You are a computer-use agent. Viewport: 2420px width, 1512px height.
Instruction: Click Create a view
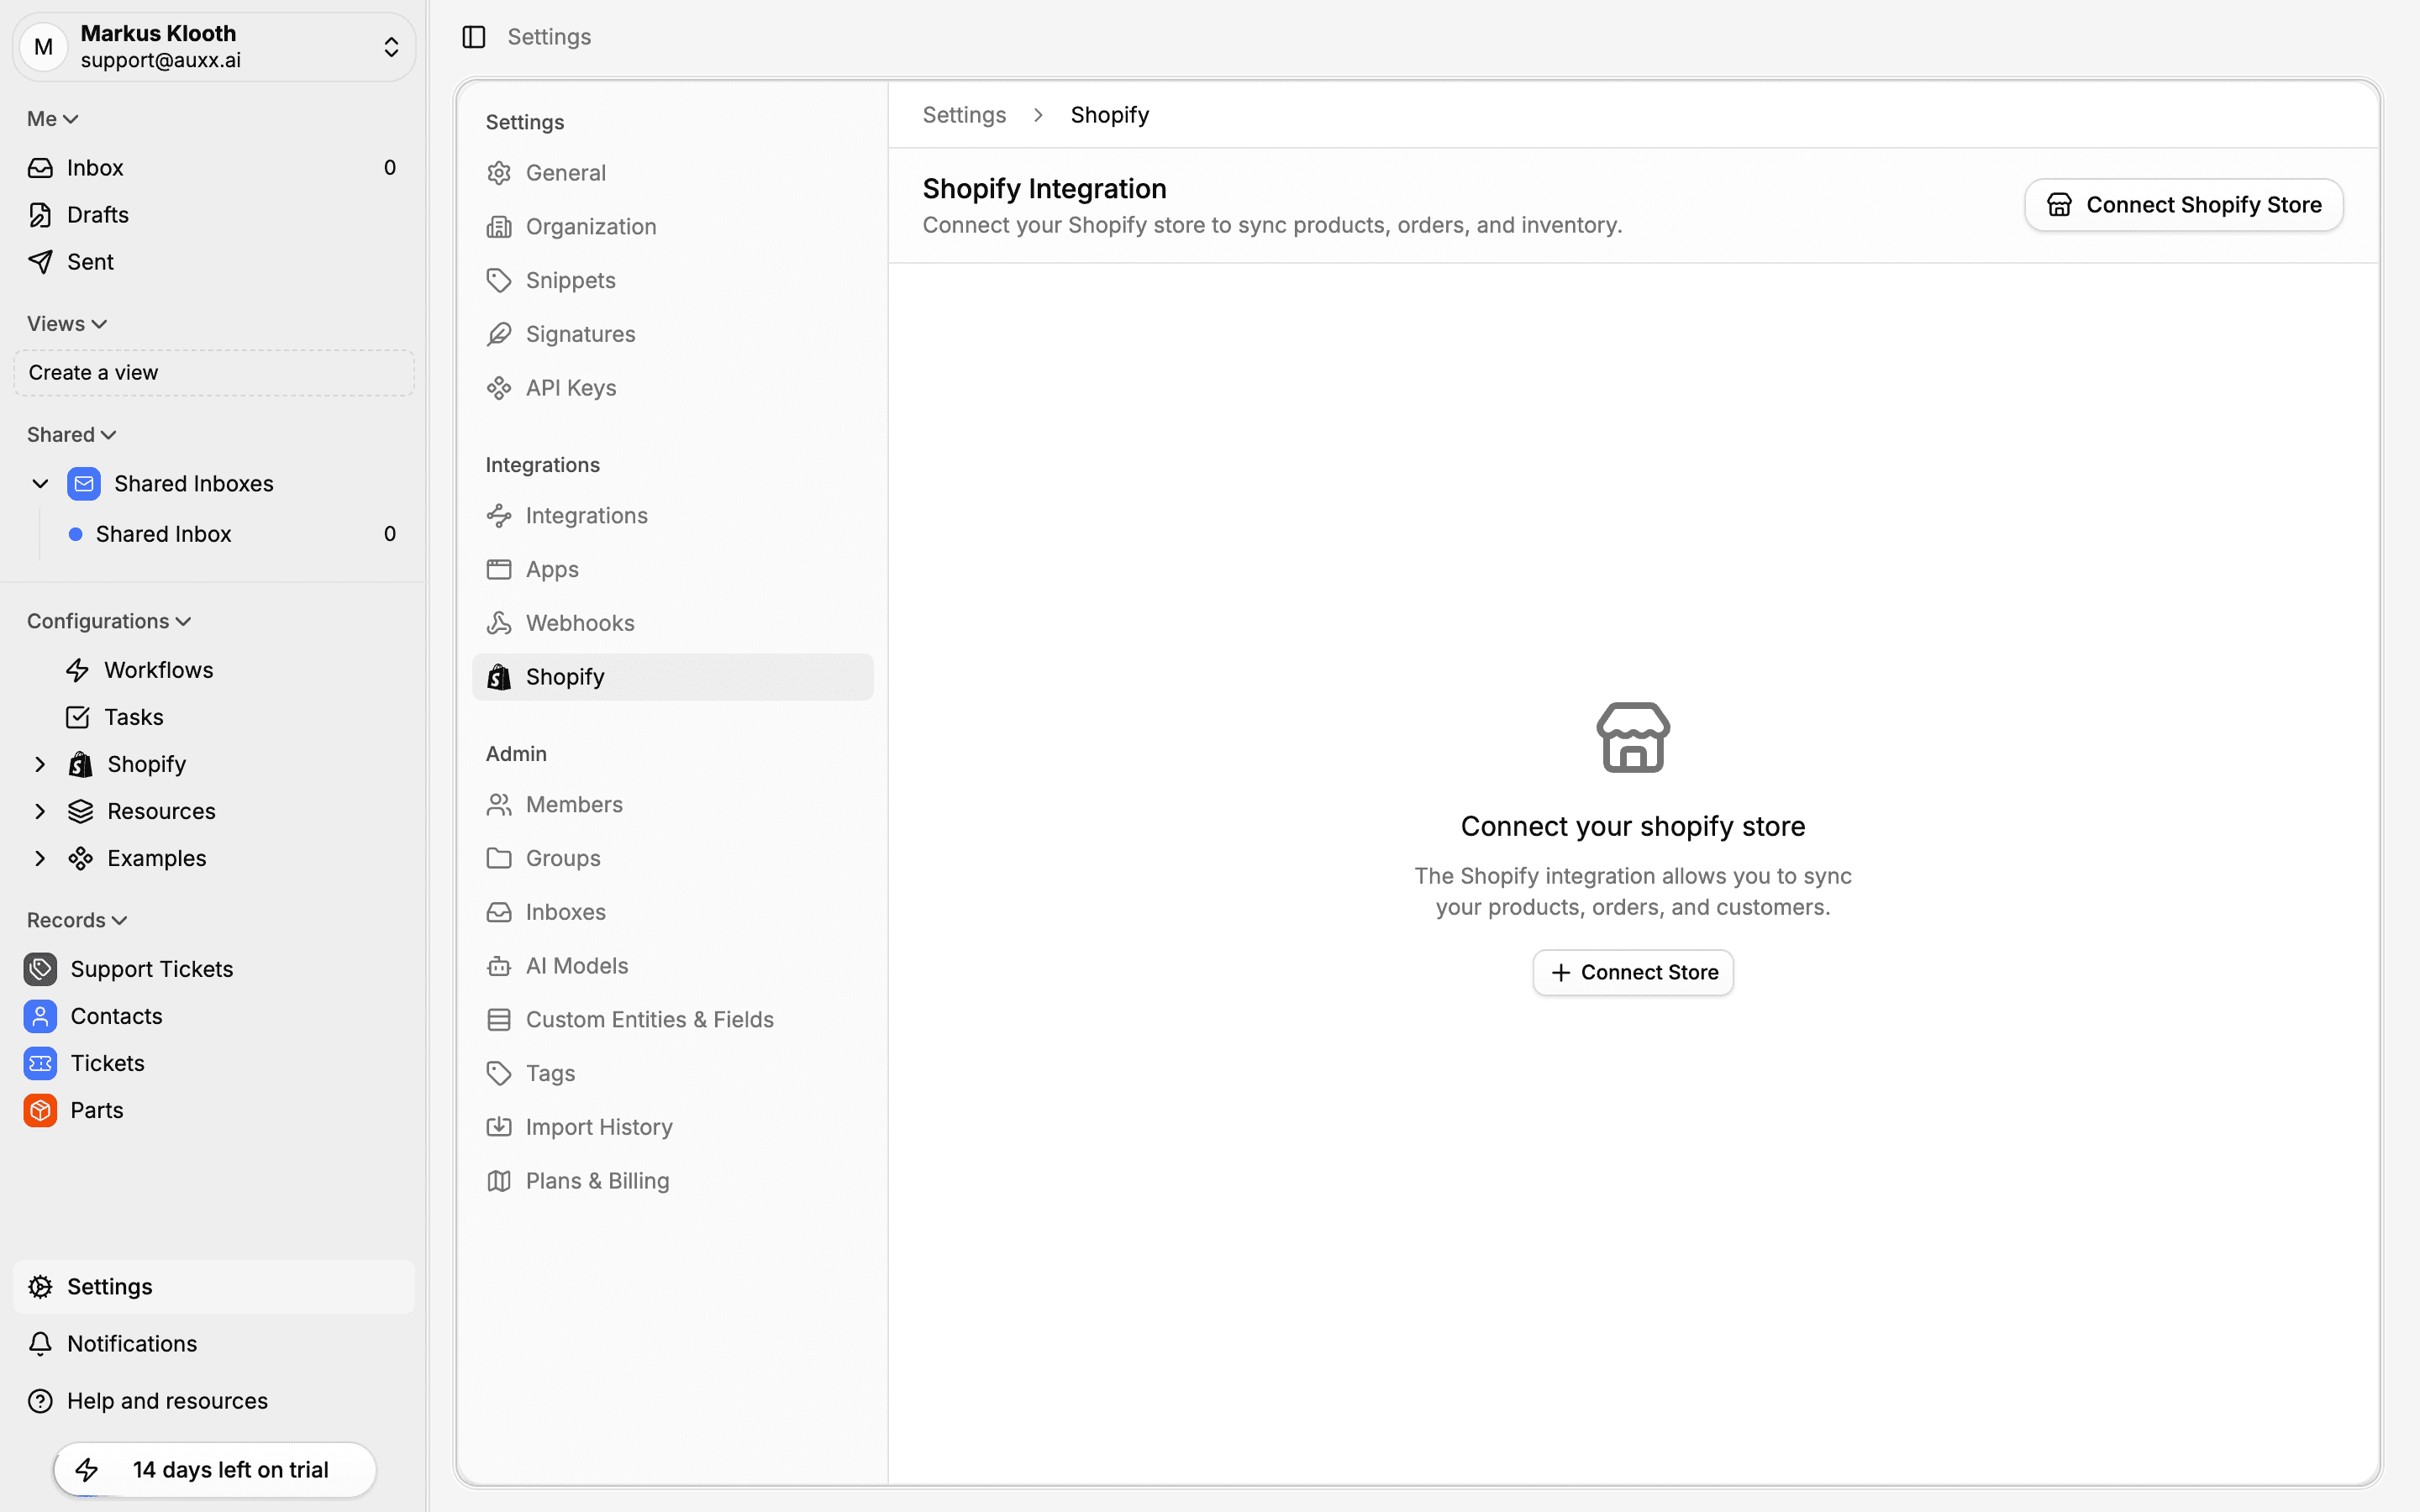(x=214, y=373)
